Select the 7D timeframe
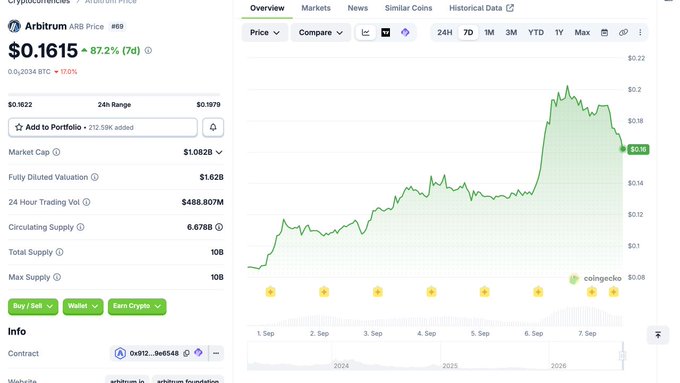680x383 pixels. [x=468, y=33]
